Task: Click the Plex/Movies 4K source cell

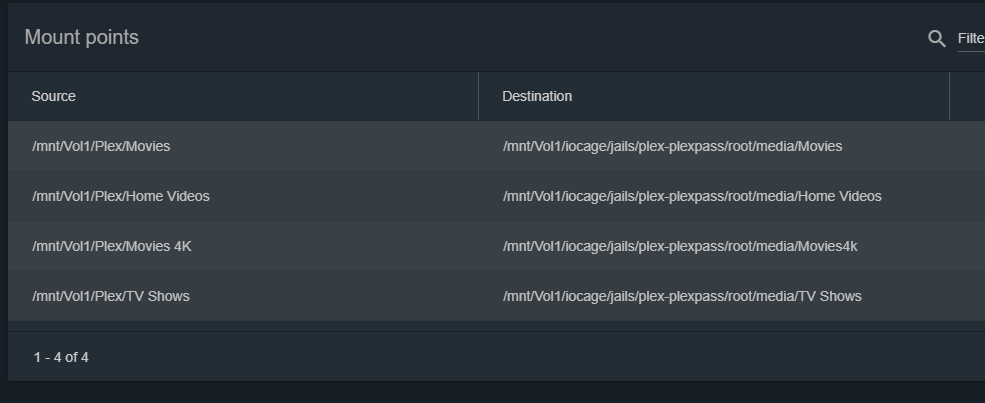Action: click(x=112, y=246)
